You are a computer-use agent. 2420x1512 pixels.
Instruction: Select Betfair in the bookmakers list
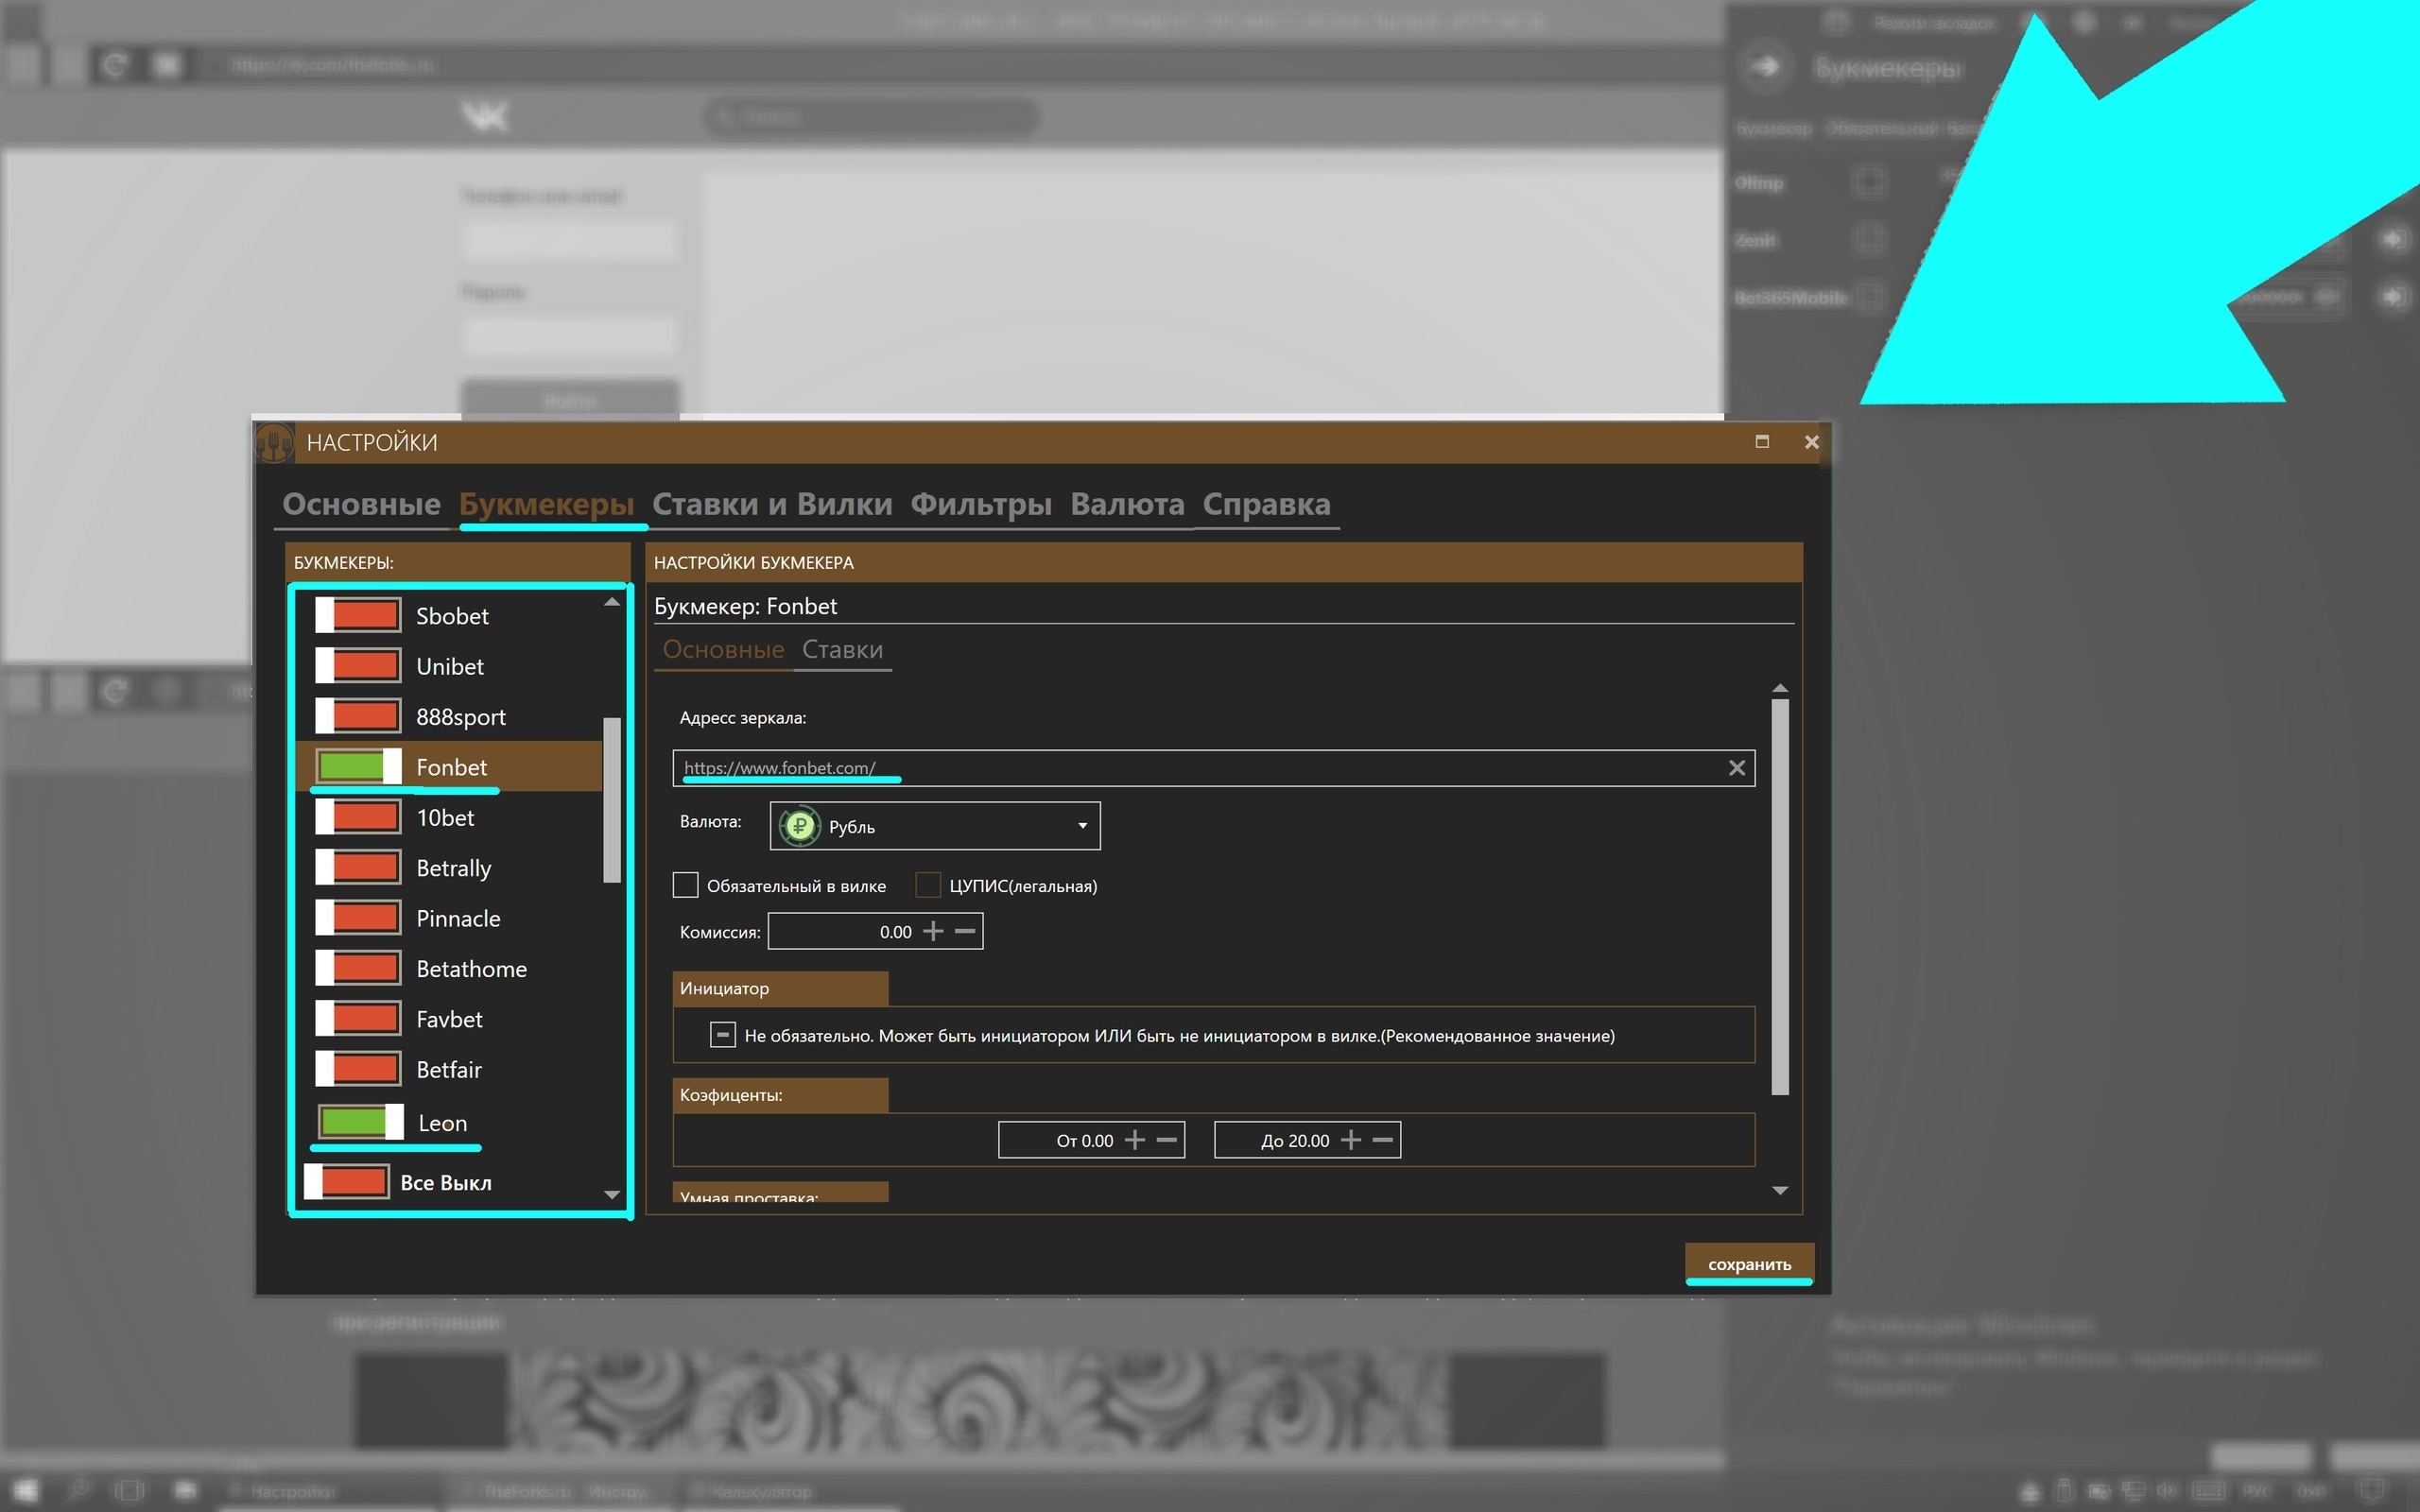click(x=449, y=1069)
